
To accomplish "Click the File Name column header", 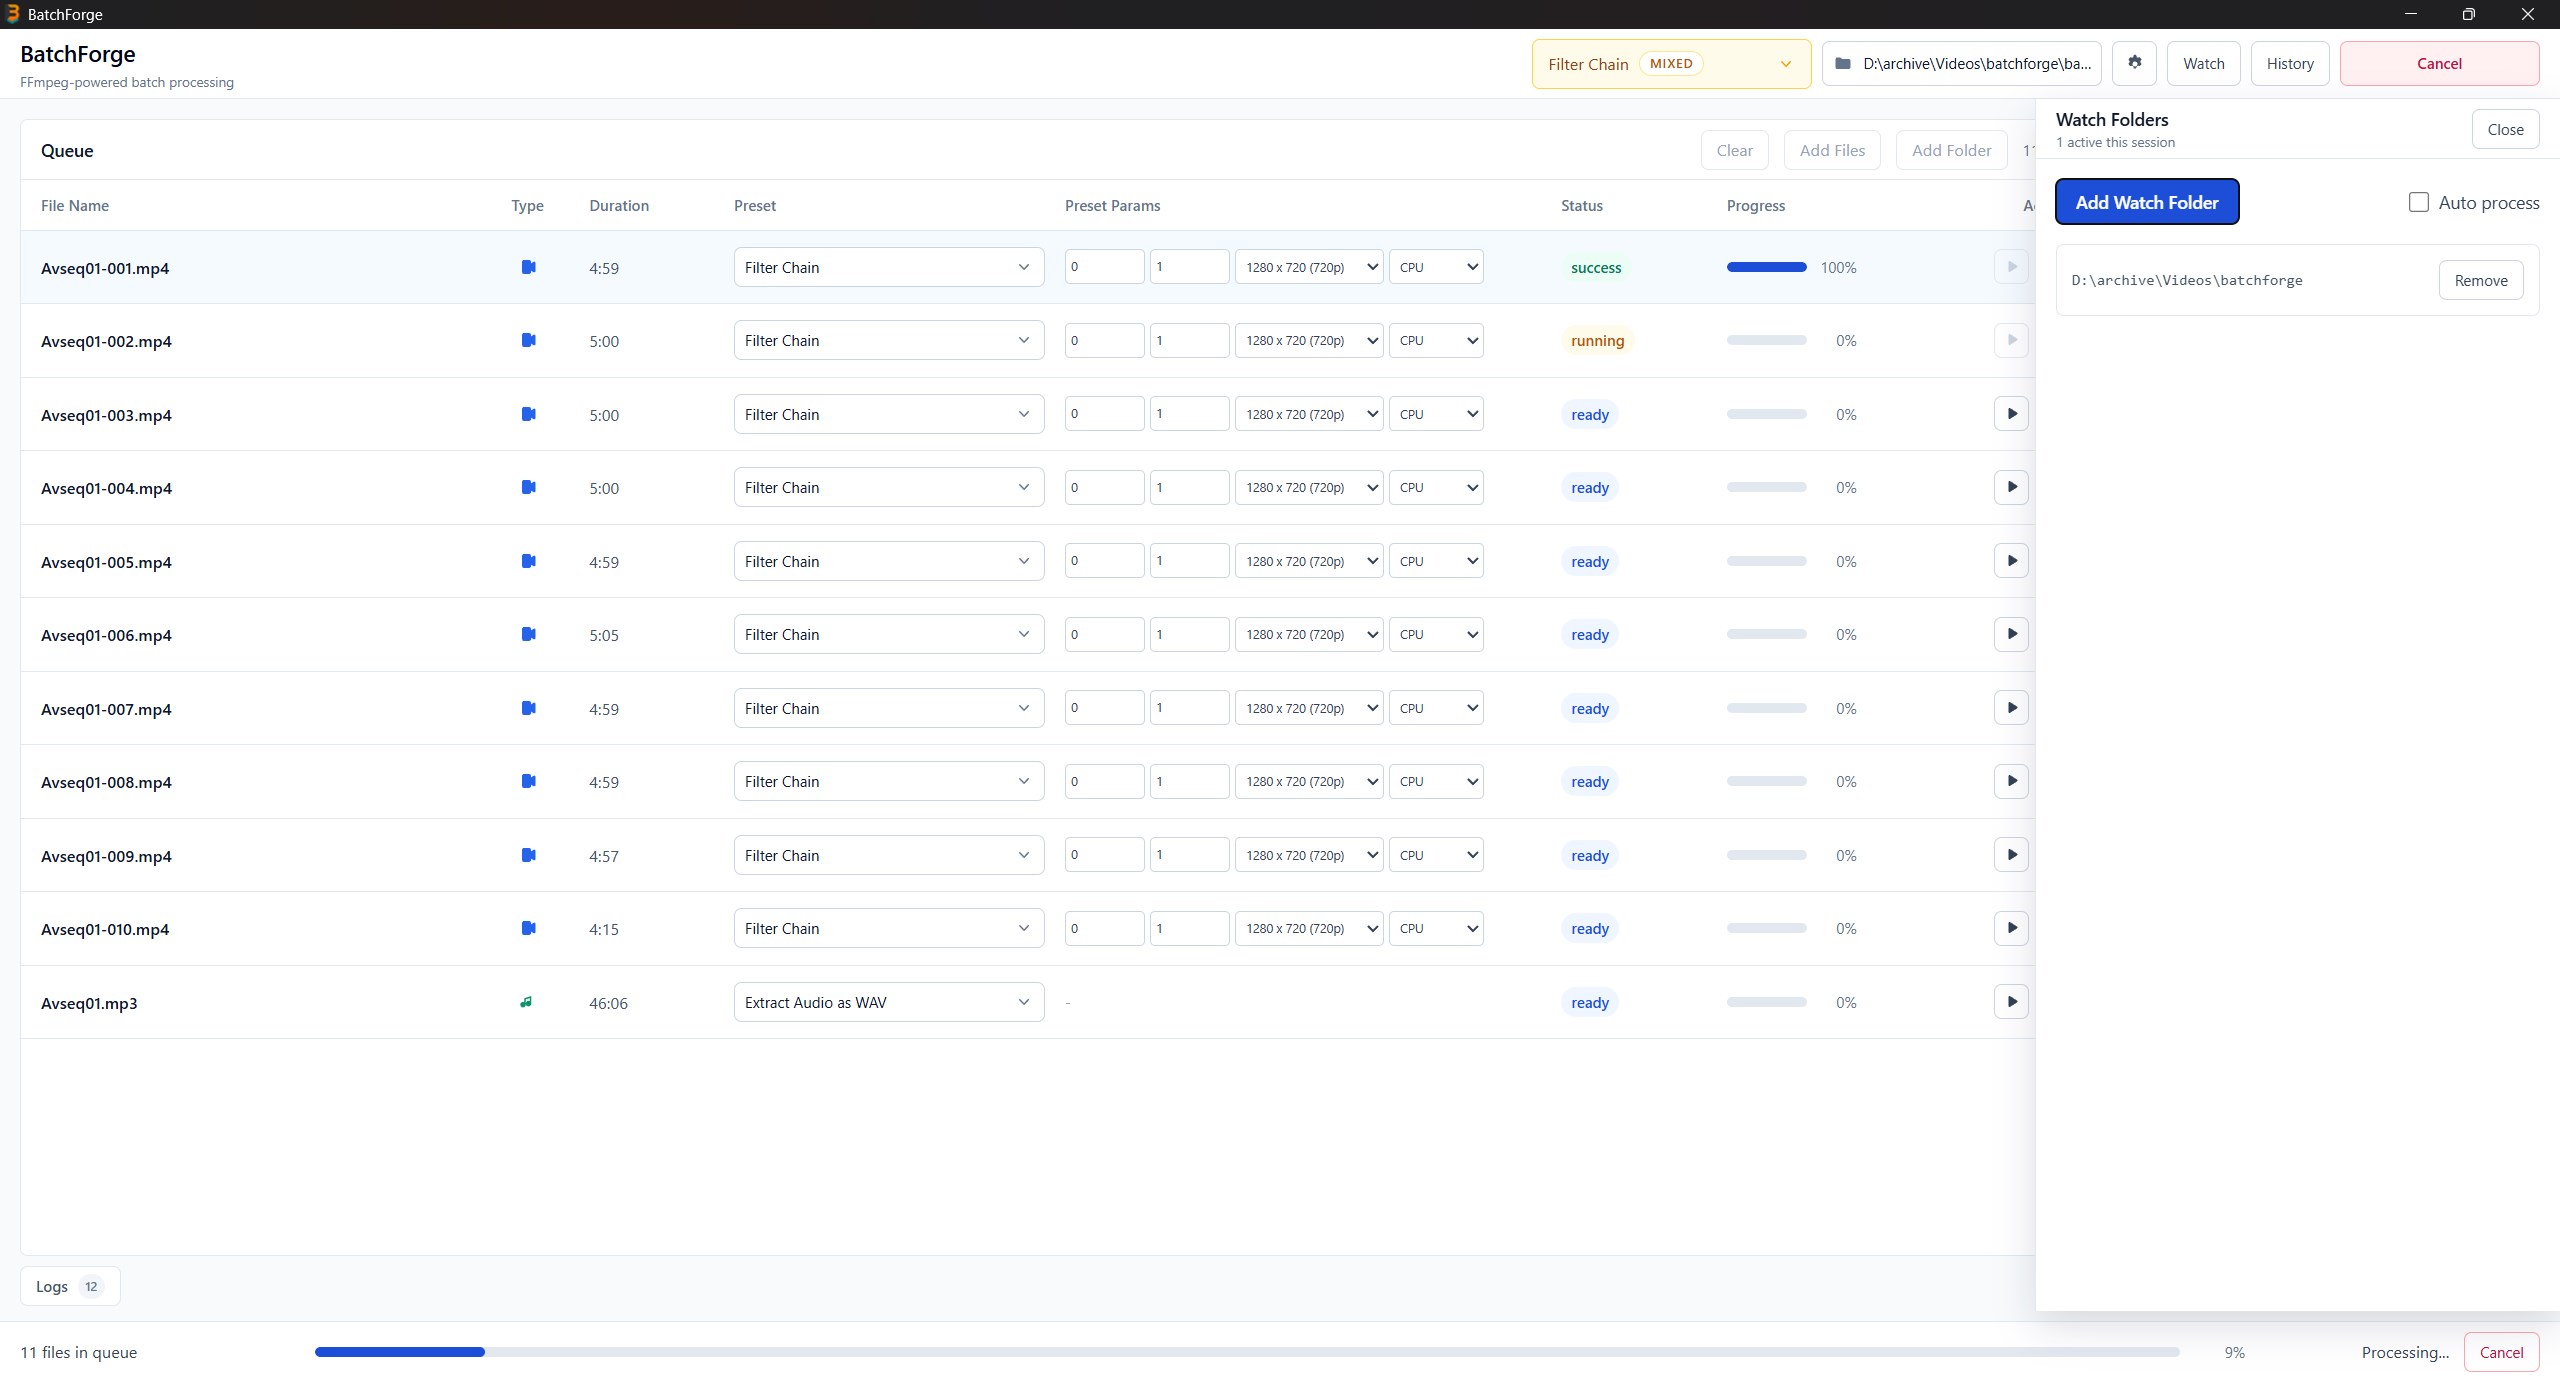I will click(75, 205).
